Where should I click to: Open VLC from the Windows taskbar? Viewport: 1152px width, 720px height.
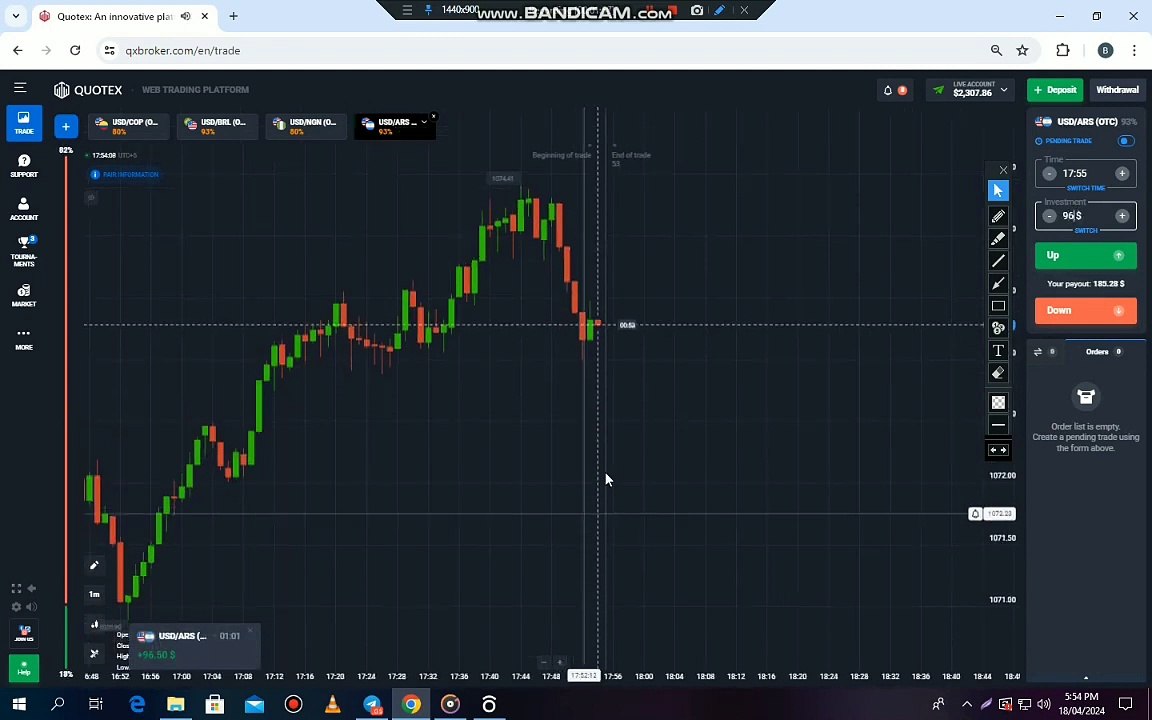[x=333, y=704]
